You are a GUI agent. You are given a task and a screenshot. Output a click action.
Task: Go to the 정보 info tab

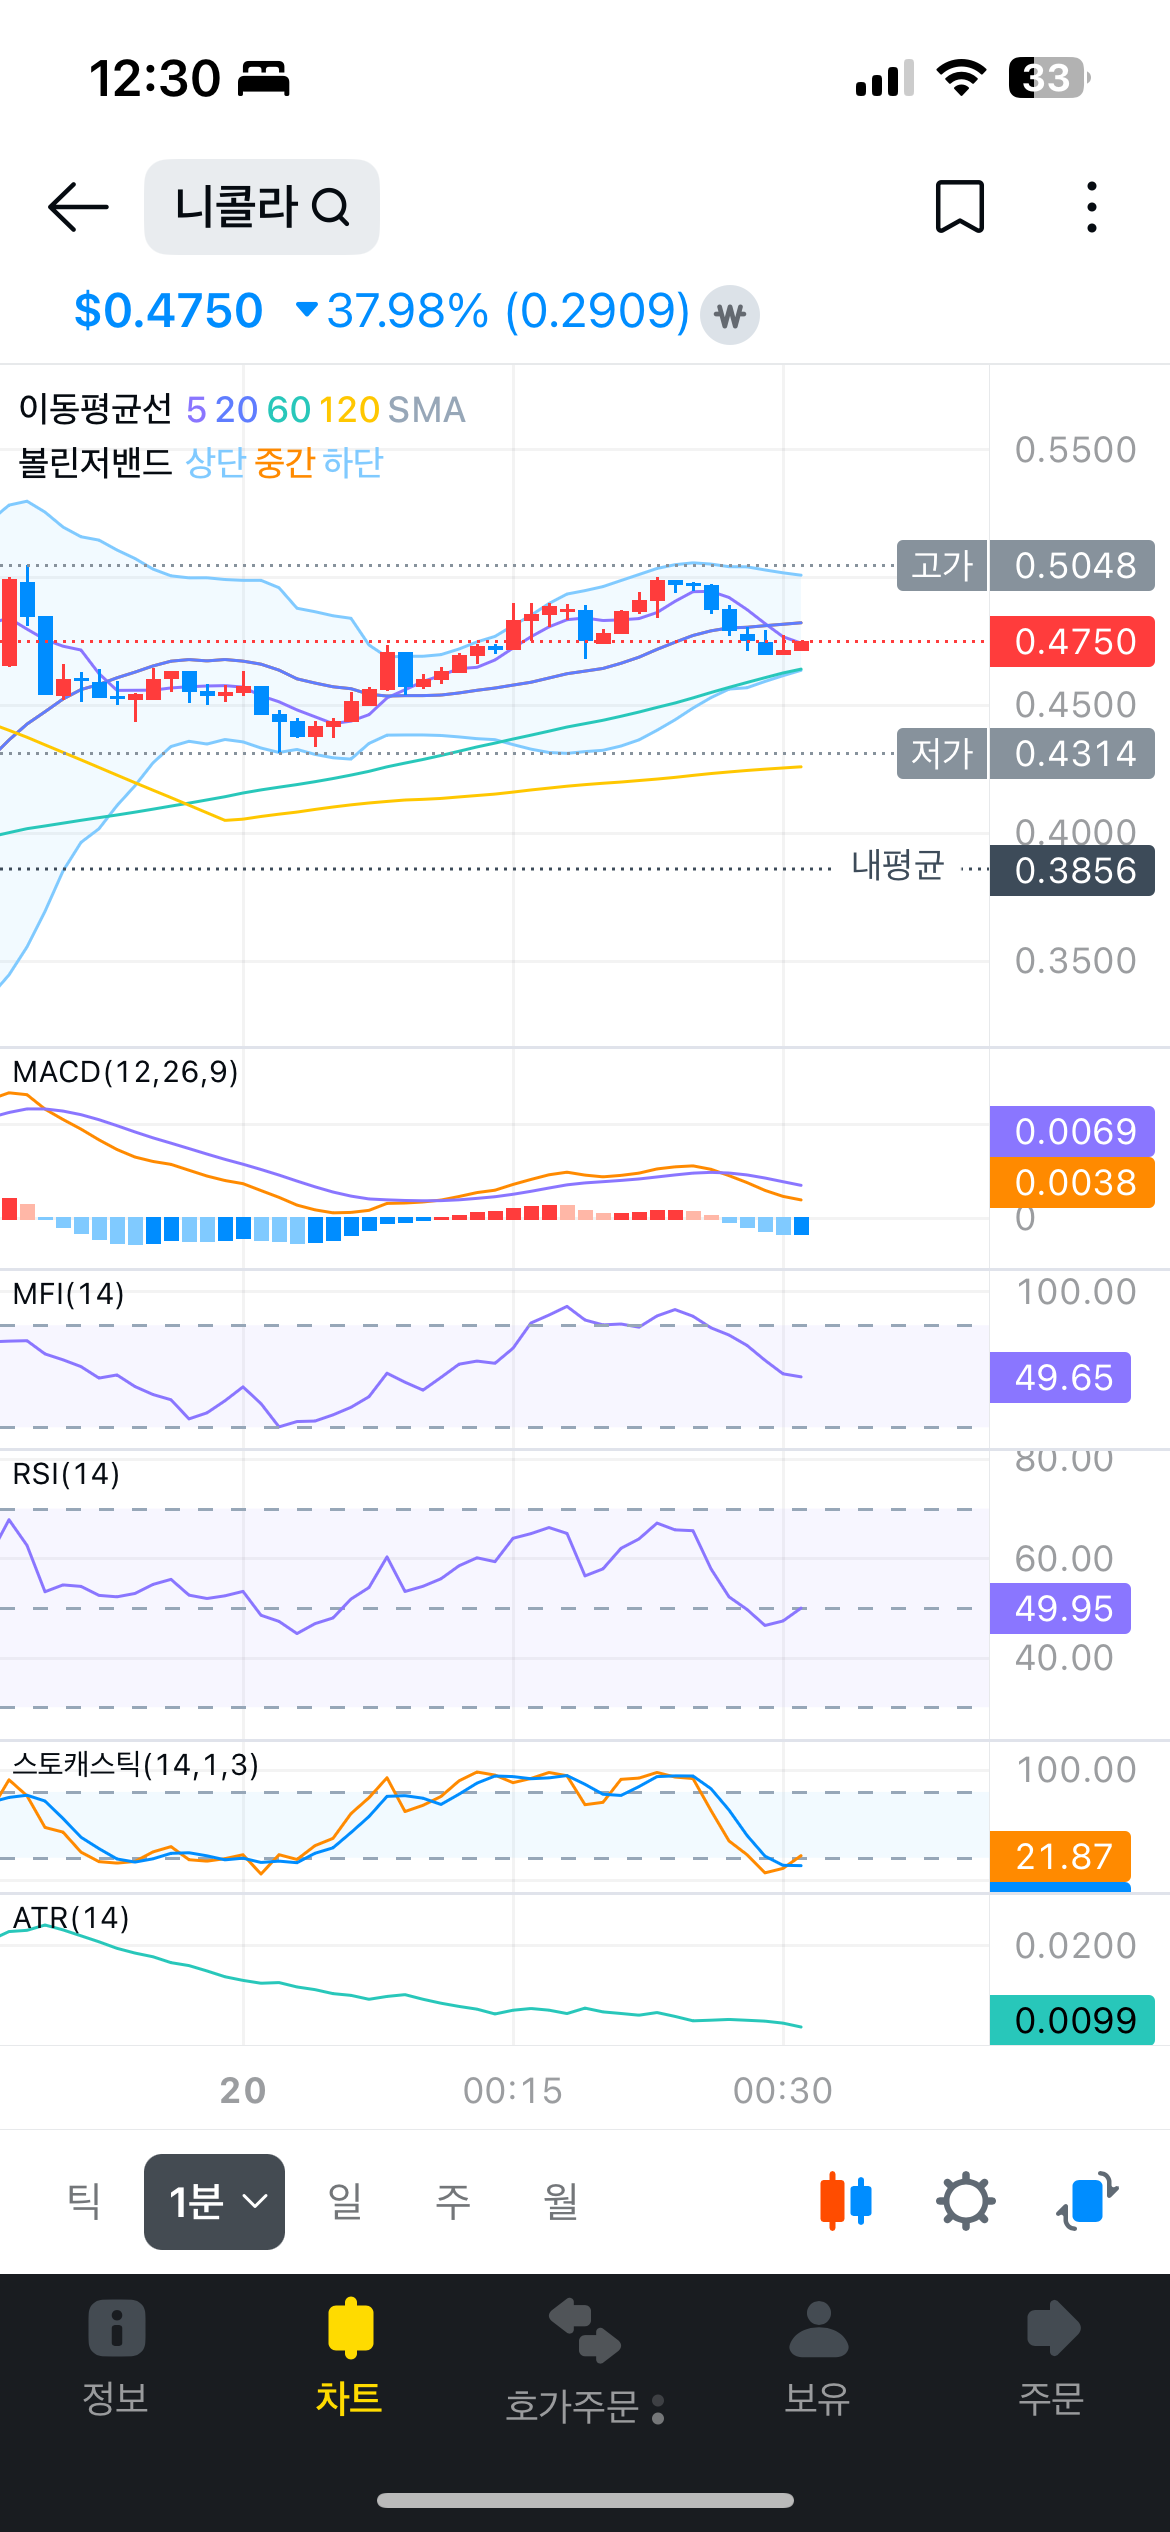[116, 2358]
